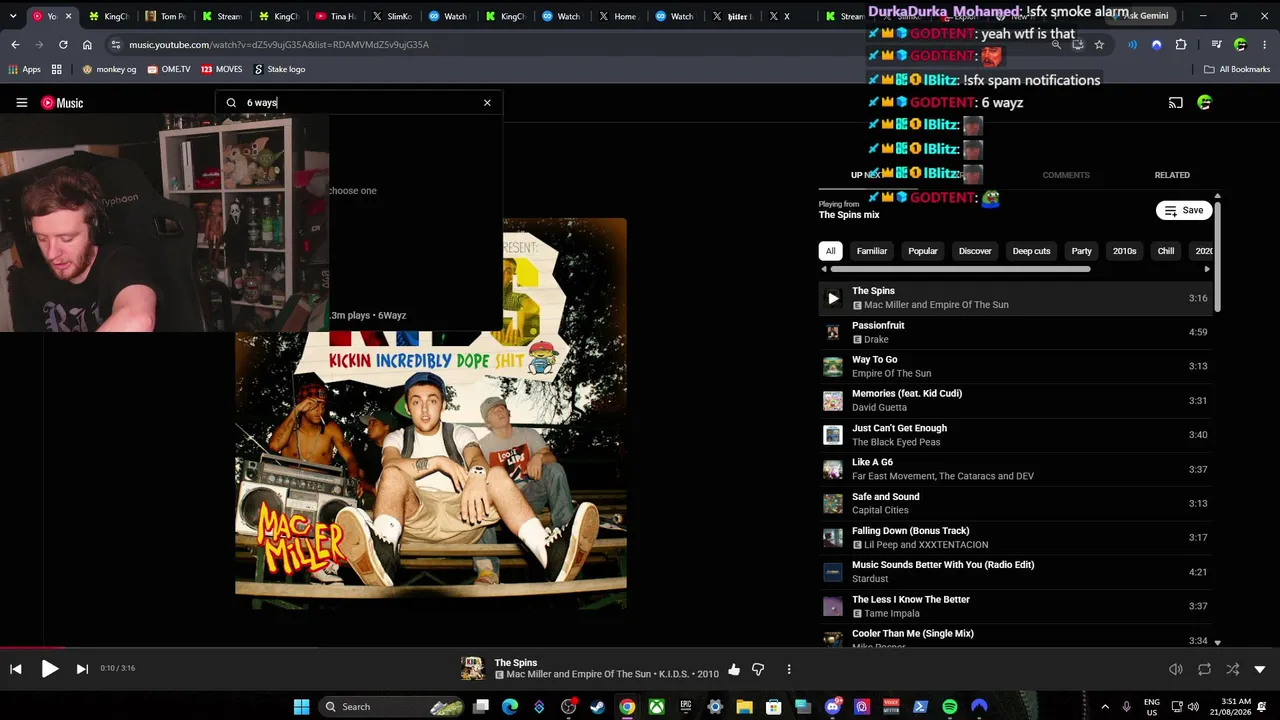Switch to the COMMENTS tab
Viewport: 1280px width, 720px height.
(1066, 175)
